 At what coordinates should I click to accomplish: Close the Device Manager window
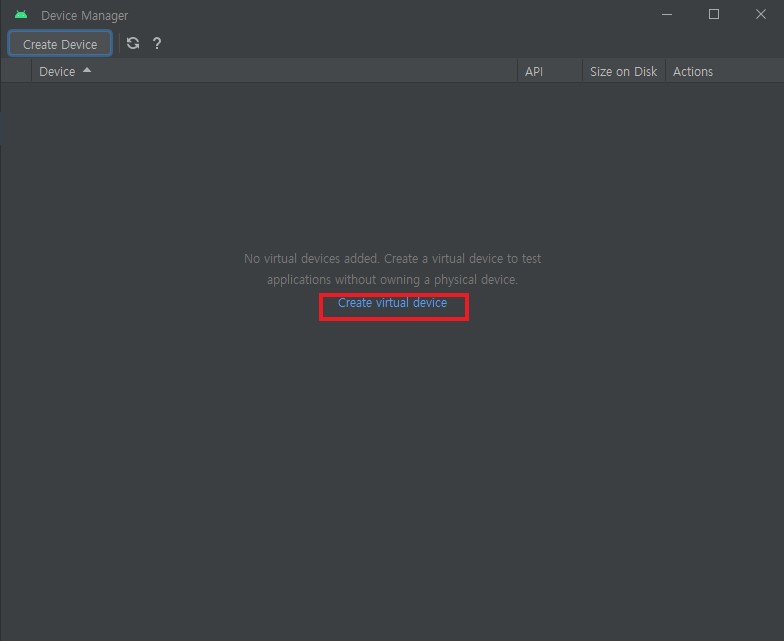(x=761, y=14)
